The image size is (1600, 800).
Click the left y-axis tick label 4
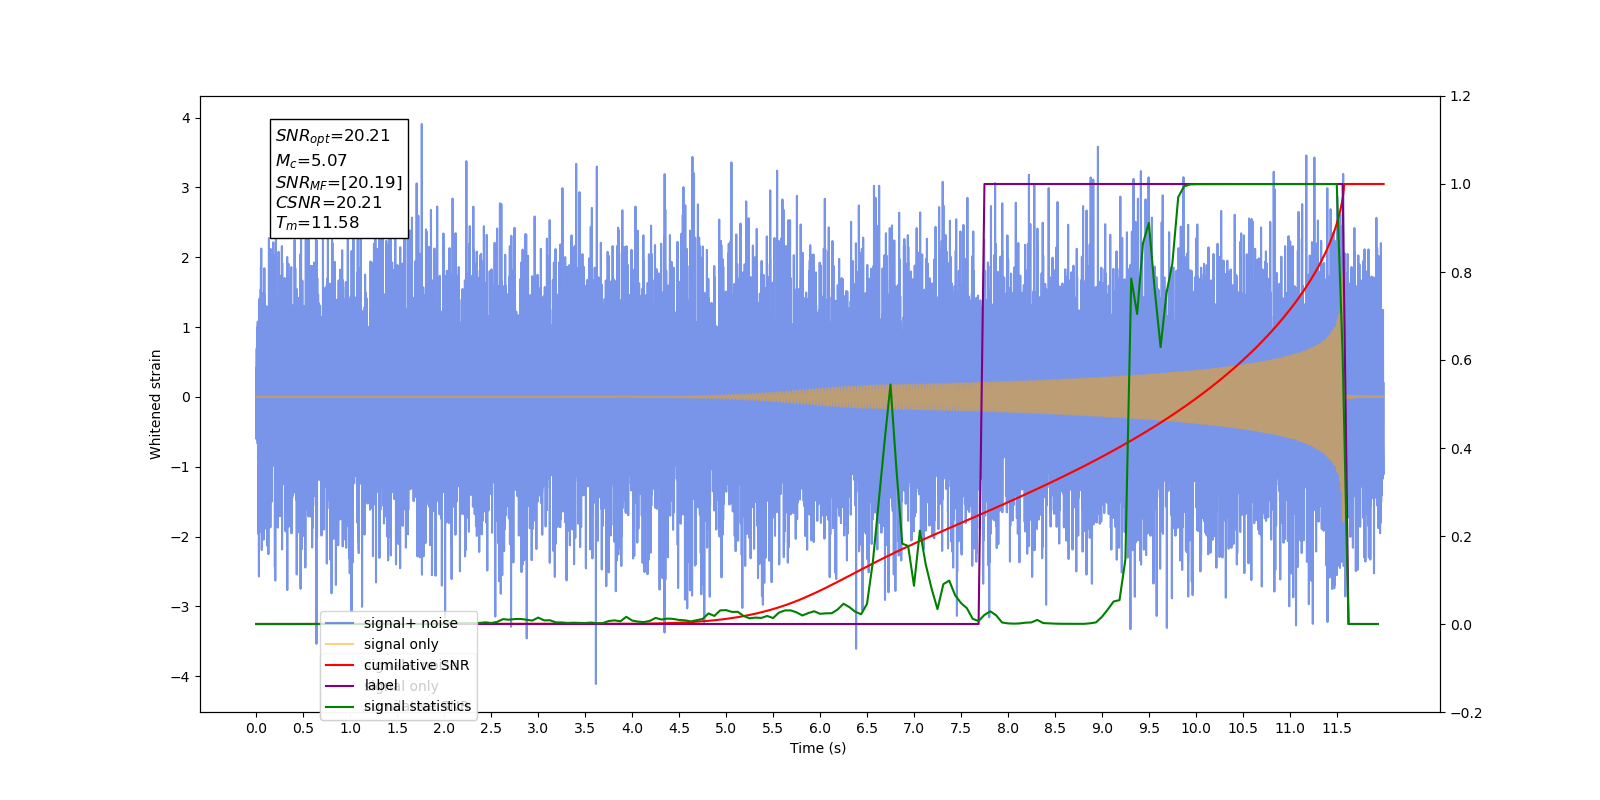[185, 118]
